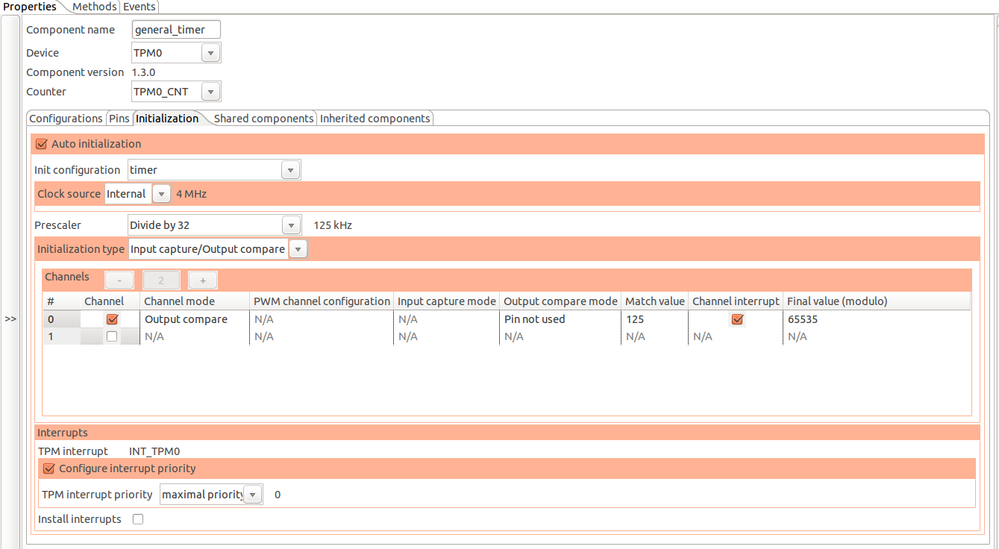
Task: Click the remove channel minus button
Action: 119,281
